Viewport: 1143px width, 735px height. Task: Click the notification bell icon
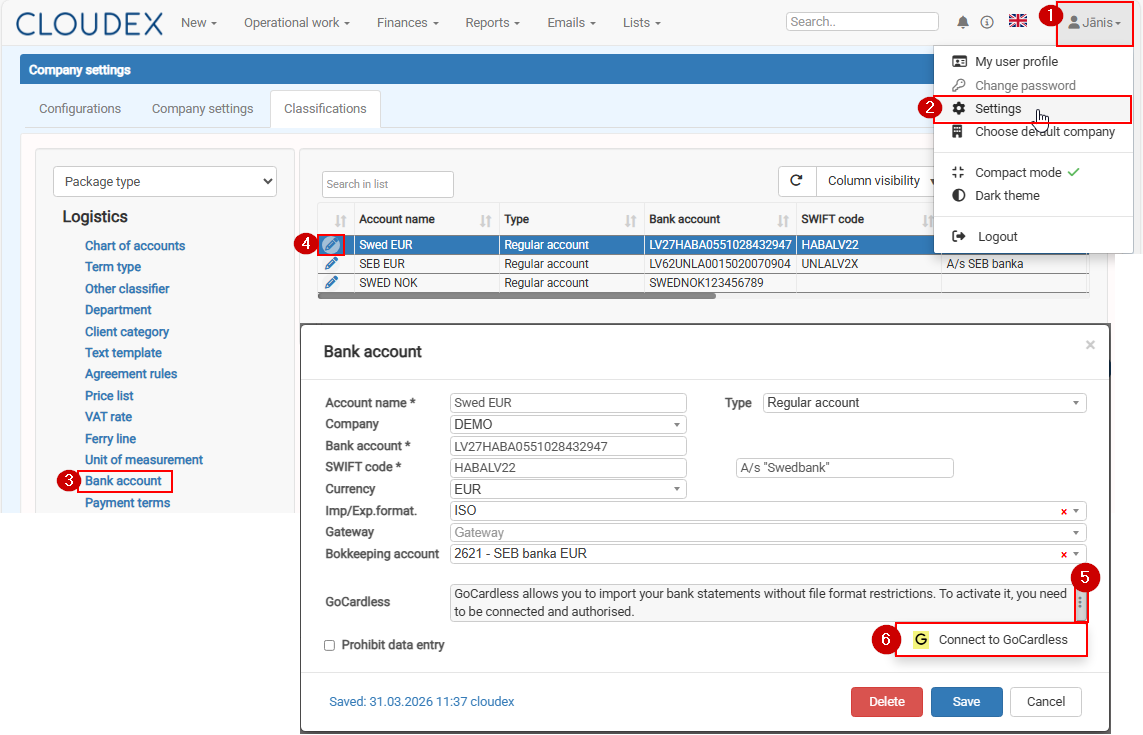click(963, 22)
